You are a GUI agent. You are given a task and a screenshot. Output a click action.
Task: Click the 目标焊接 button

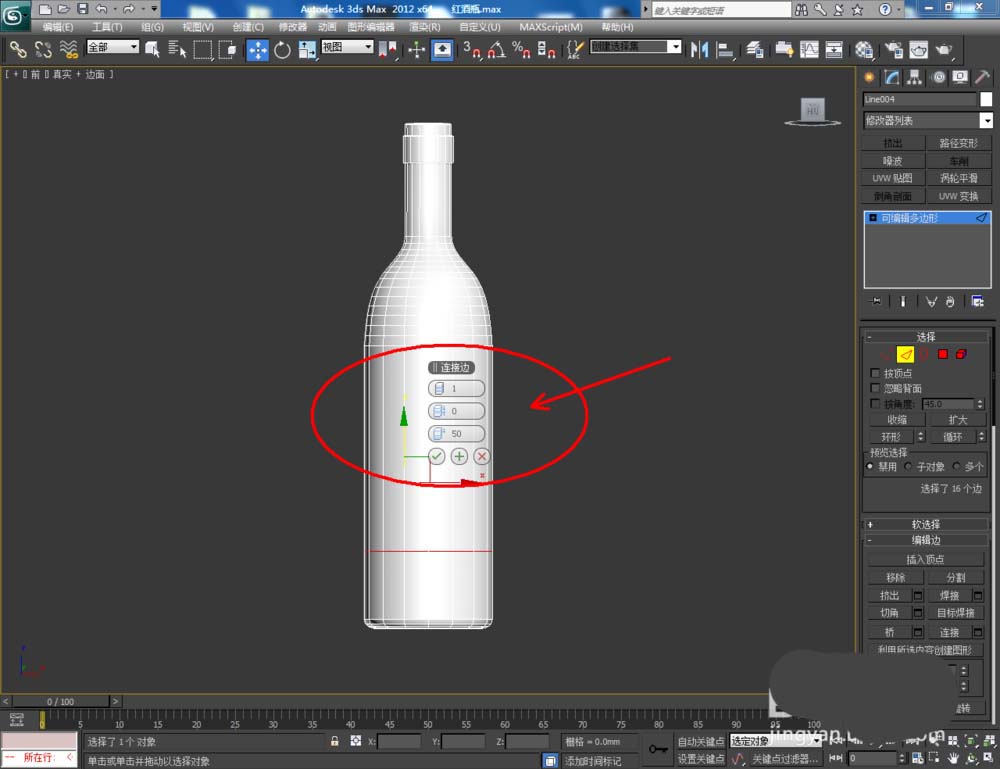click(x=955, y=613)
